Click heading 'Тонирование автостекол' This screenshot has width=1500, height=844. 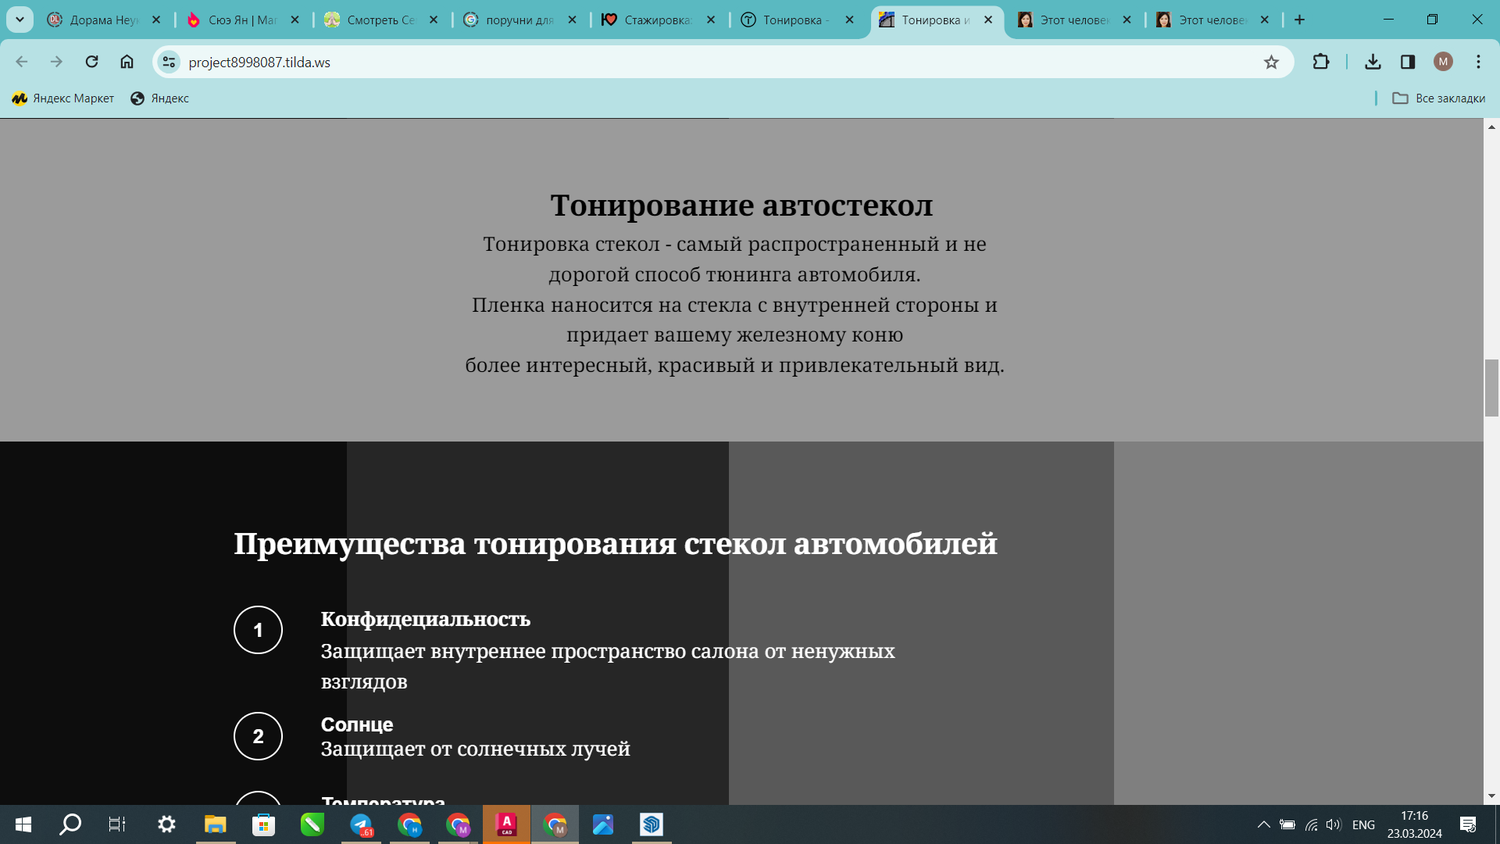coord(741,205)
